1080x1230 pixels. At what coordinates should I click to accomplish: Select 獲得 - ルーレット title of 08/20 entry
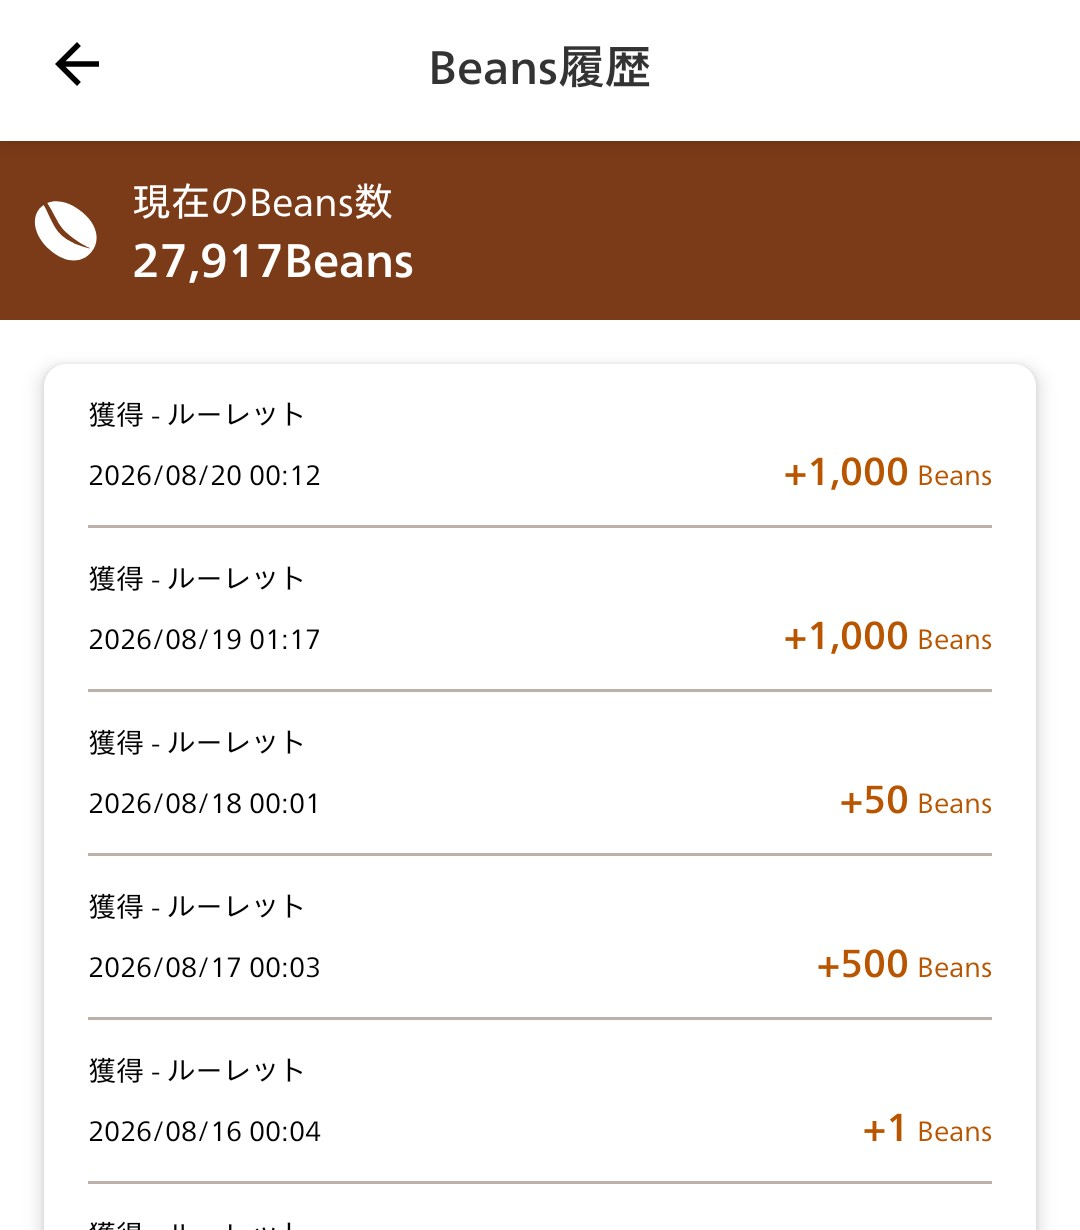[196, 414]
